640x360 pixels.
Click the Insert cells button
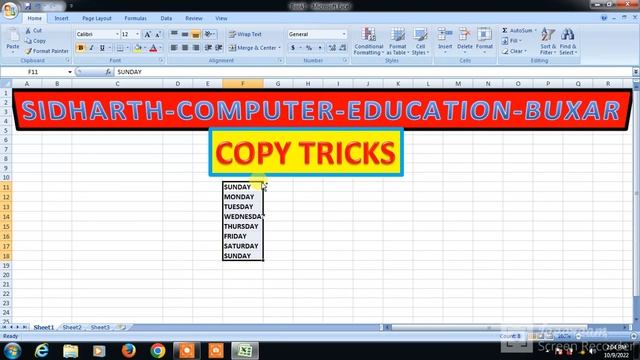(445, 40)
